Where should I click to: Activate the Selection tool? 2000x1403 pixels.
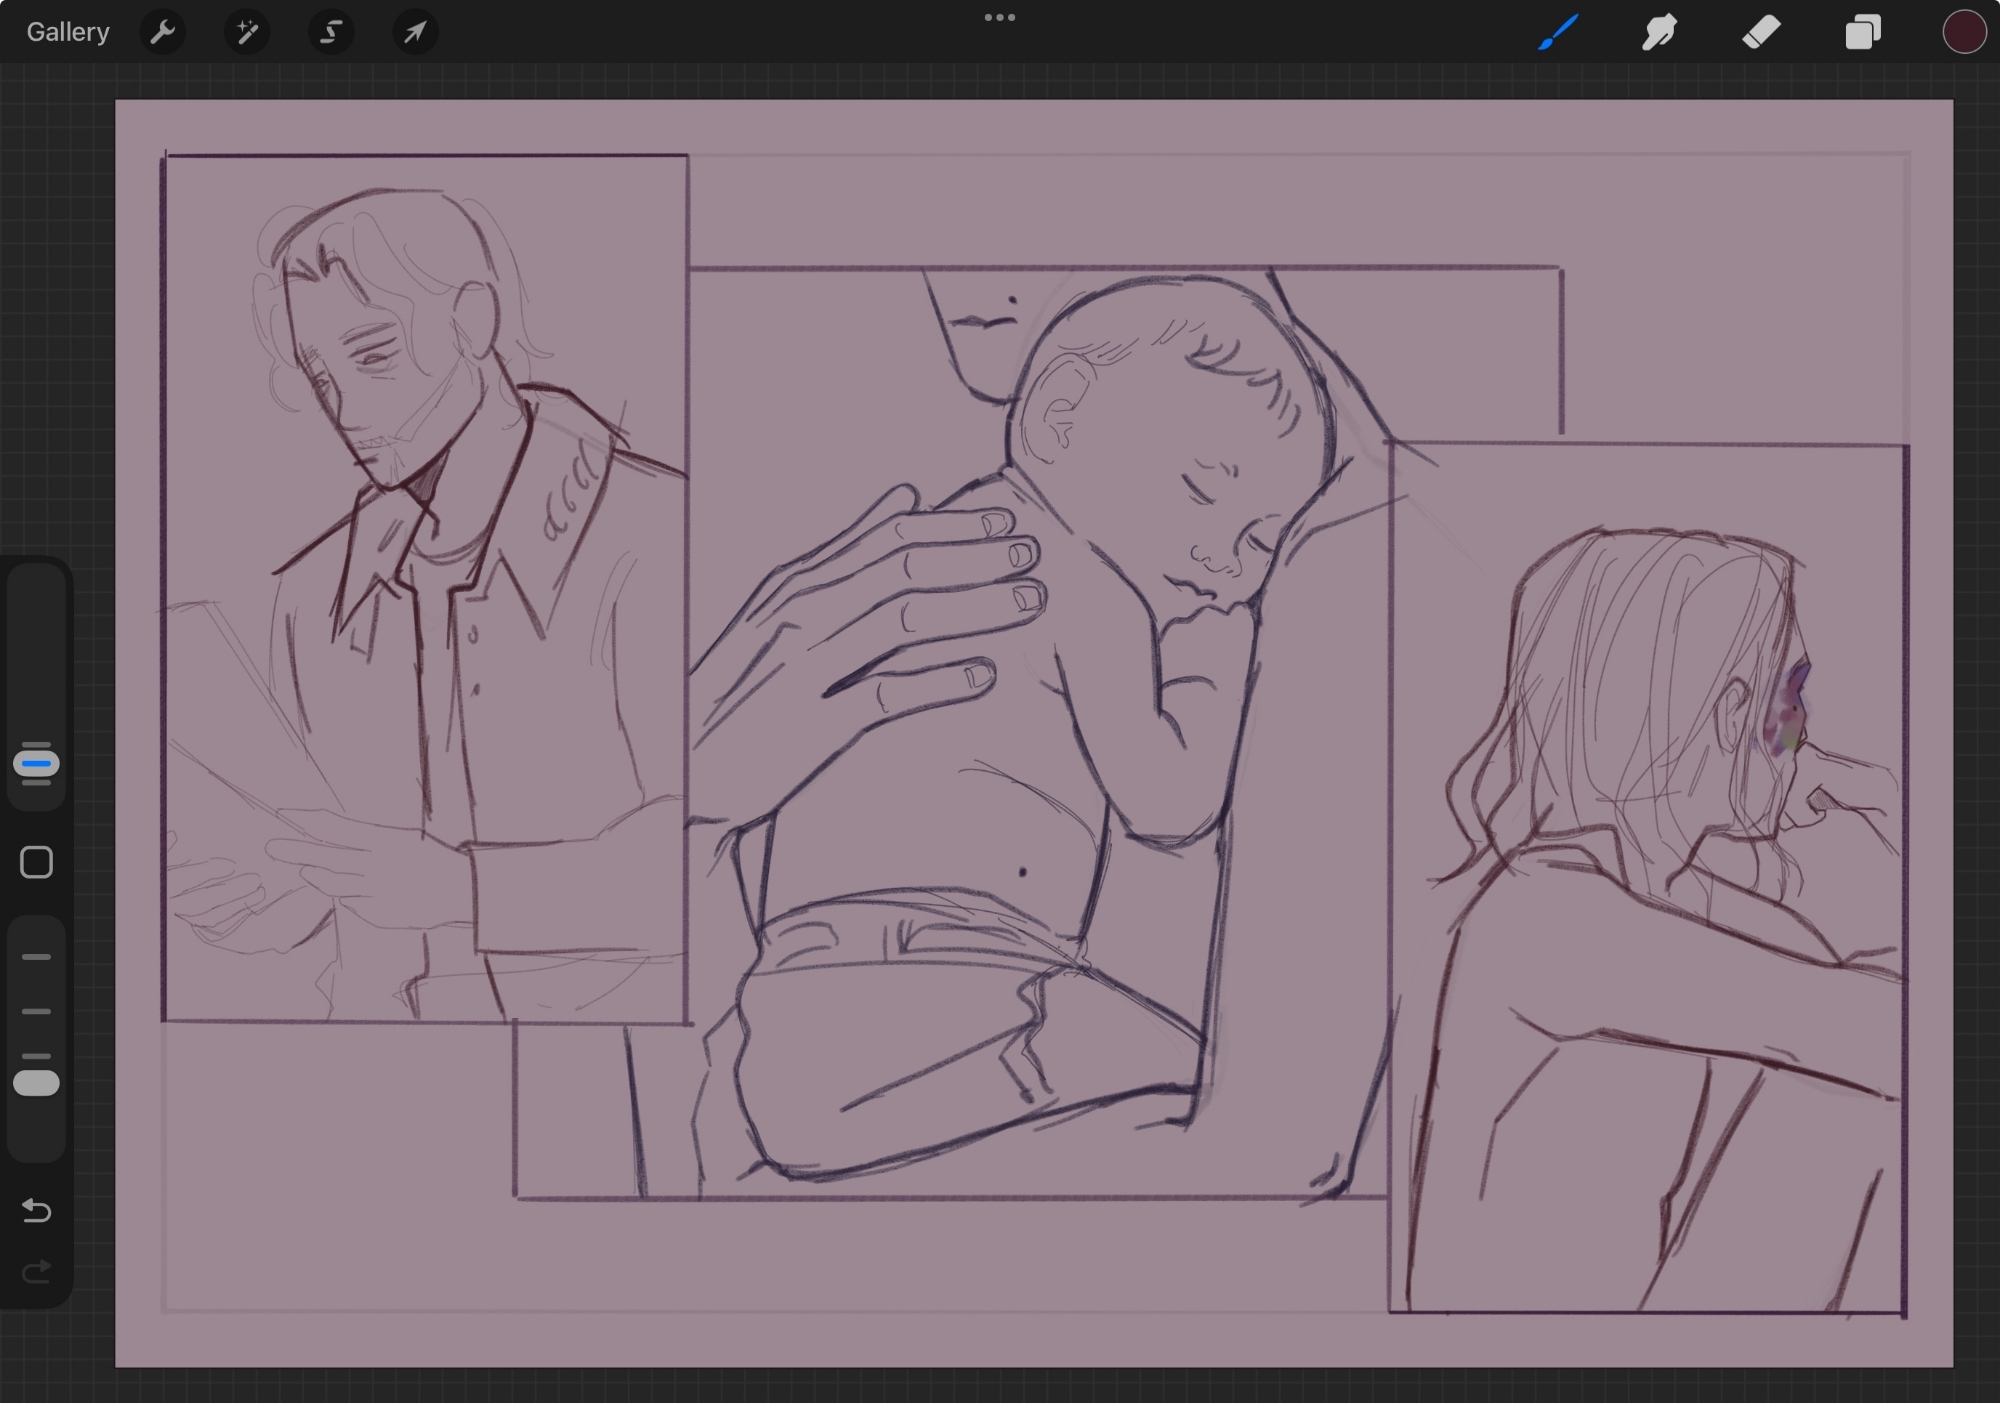331,32
